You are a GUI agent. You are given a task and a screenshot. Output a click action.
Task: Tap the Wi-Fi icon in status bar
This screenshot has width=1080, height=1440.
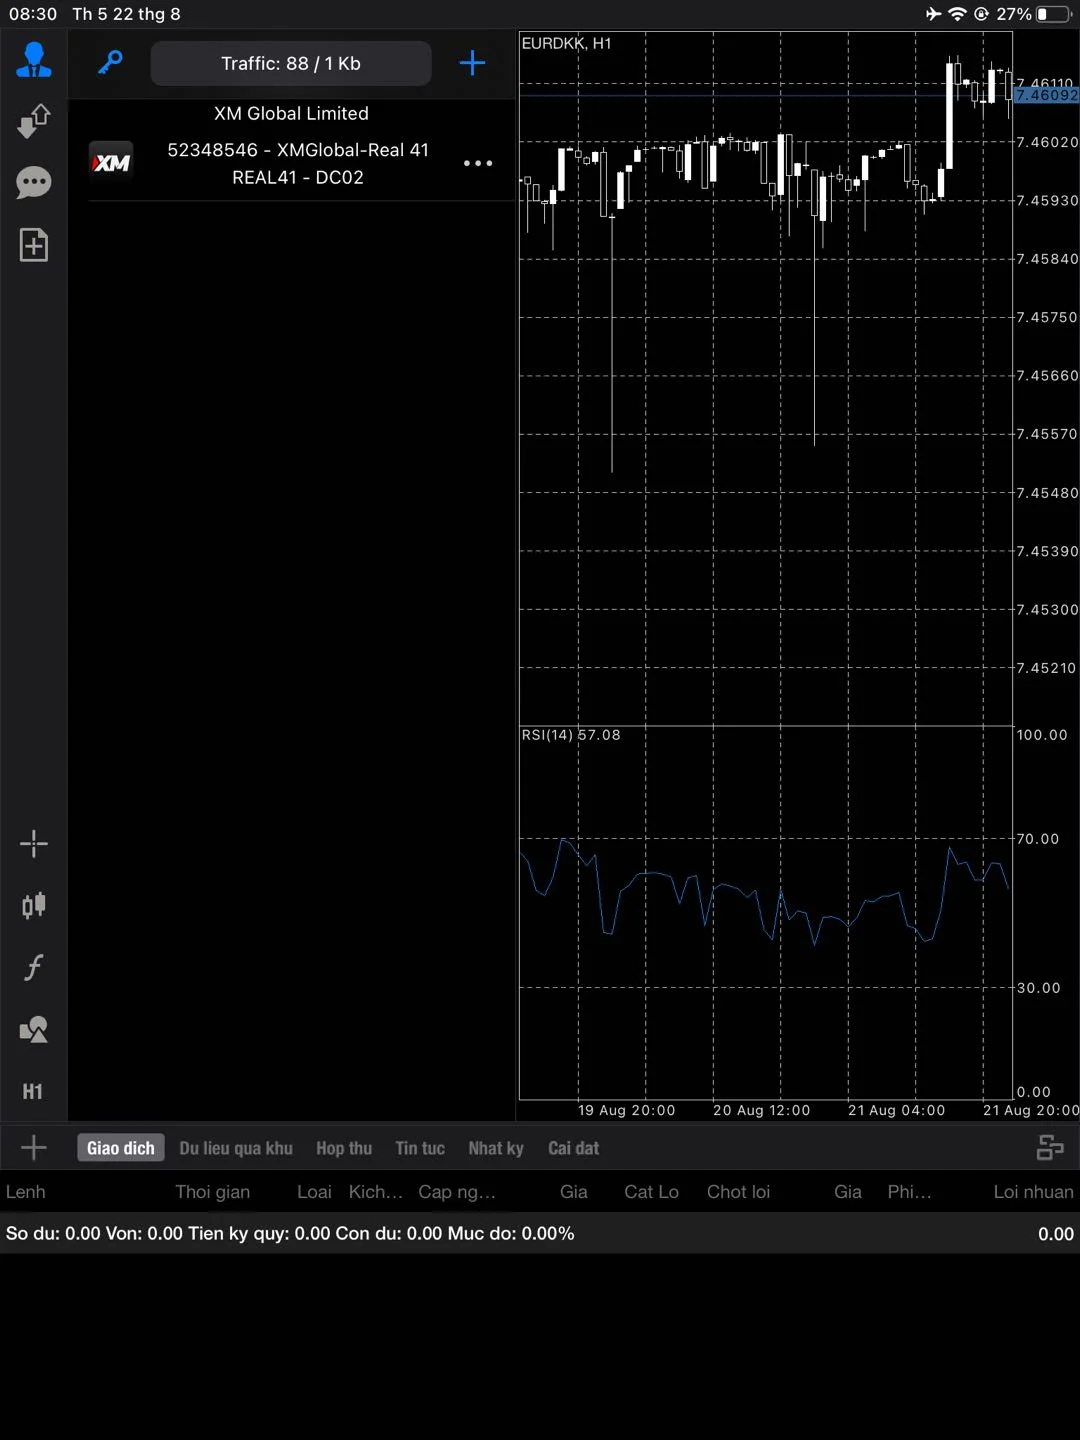[957, 14]
